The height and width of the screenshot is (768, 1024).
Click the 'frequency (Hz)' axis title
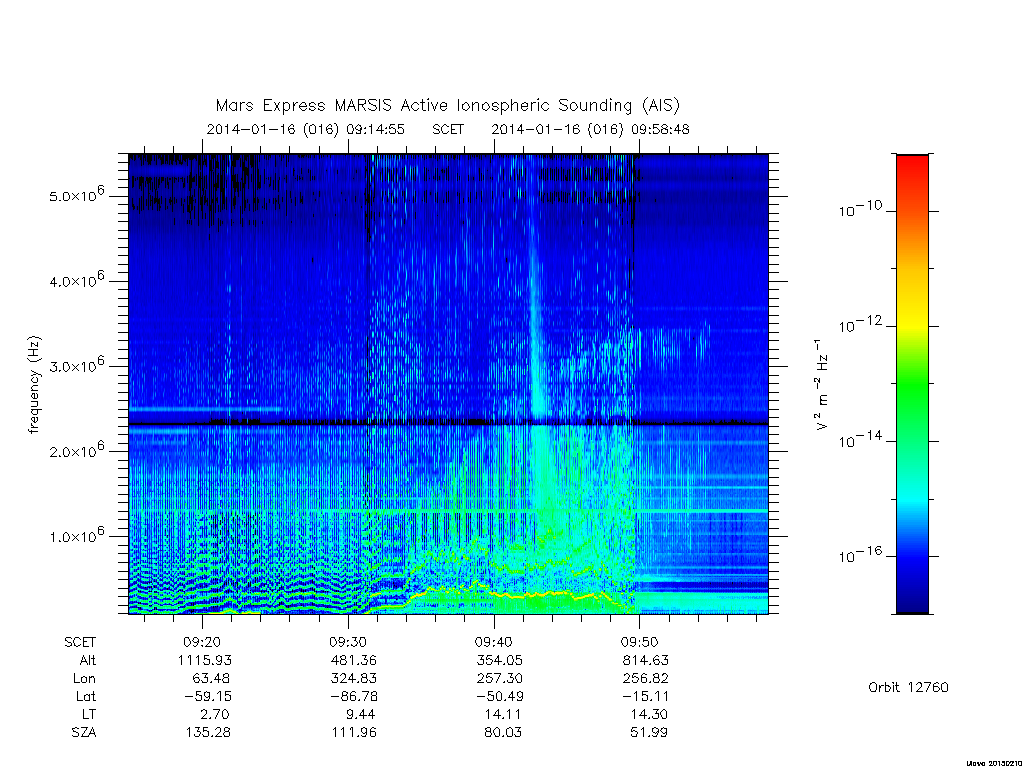point(34,385)
